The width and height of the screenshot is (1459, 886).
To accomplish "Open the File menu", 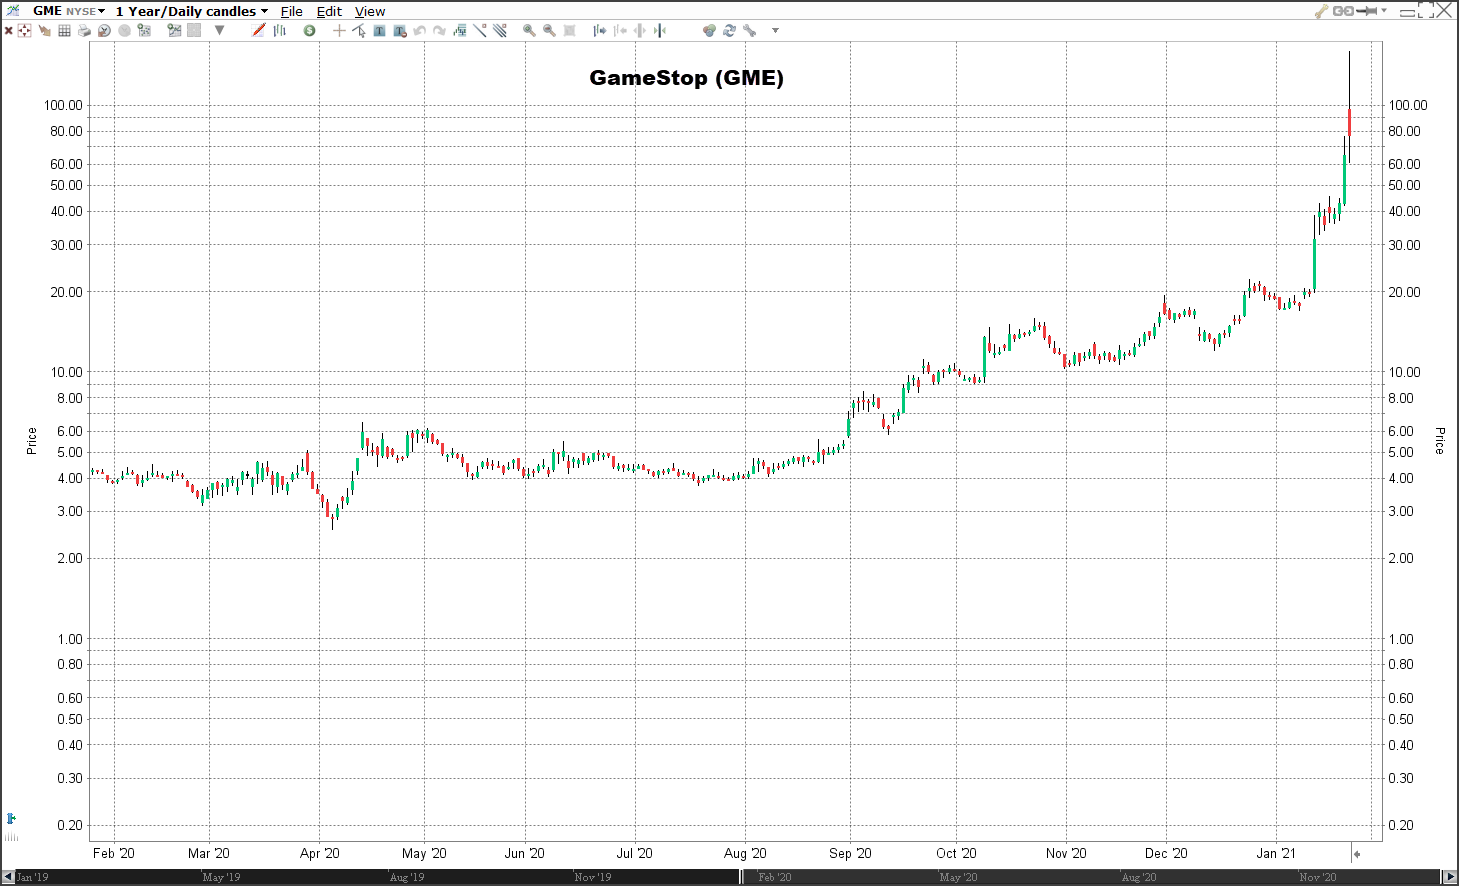I will point(292,11).
